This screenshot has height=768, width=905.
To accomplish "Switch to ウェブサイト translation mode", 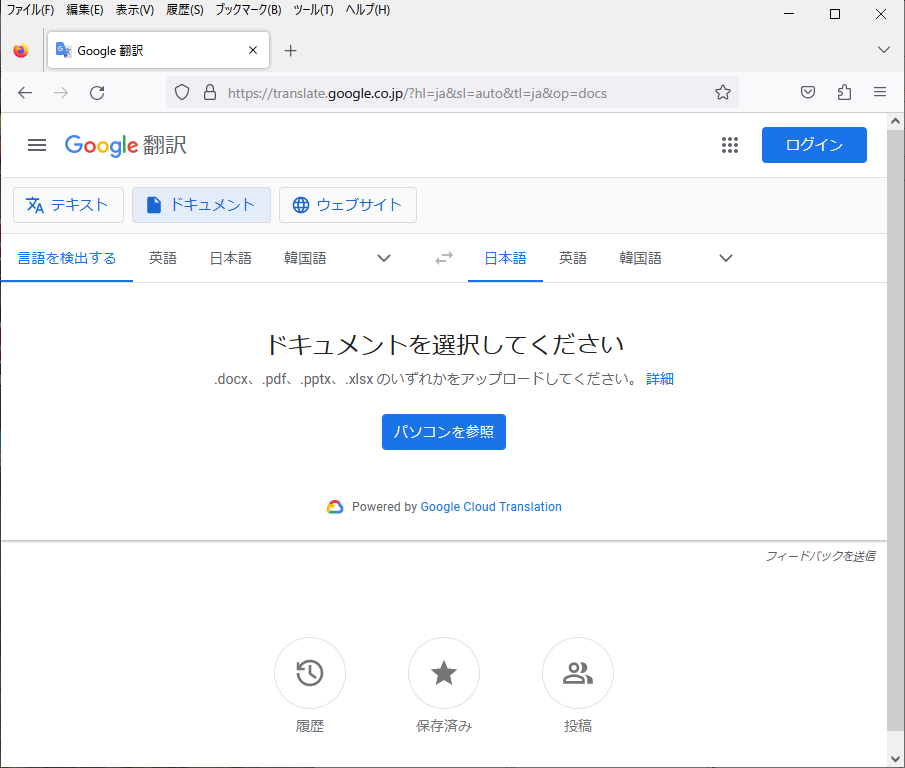I will 347,205.
